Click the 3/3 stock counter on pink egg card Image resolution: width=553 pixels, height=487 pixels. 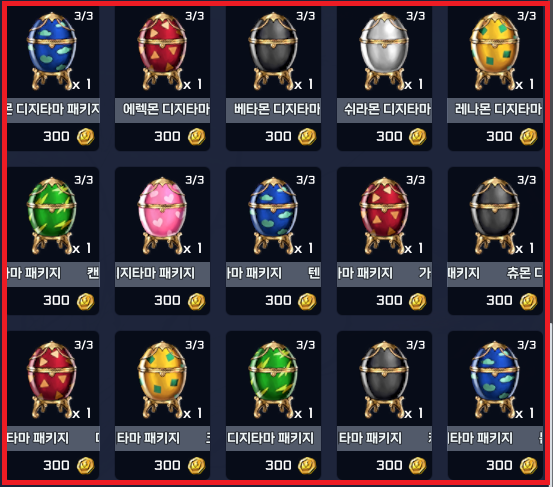point(195,180)
